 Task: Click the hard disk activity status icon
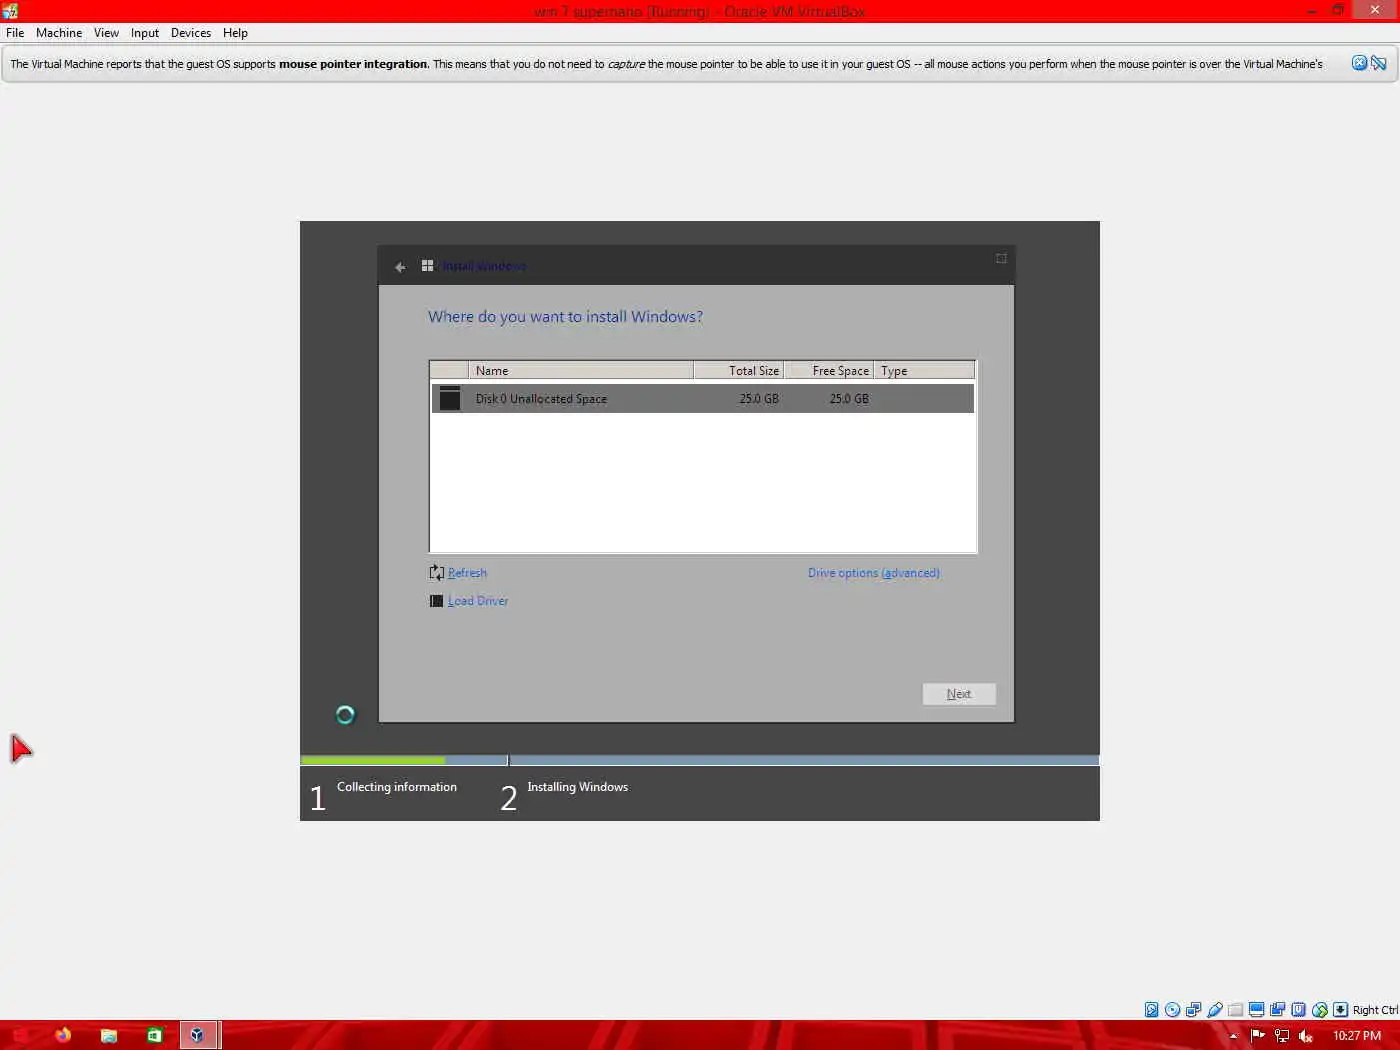pos(1151,1010)
